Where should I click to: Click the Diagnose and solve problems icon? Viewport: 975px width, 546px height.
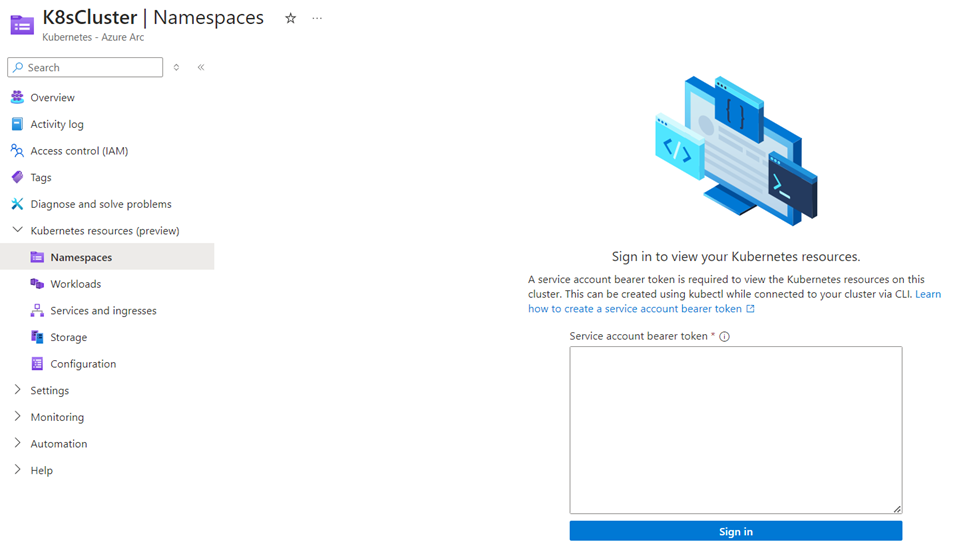click(x=17, y=204)
